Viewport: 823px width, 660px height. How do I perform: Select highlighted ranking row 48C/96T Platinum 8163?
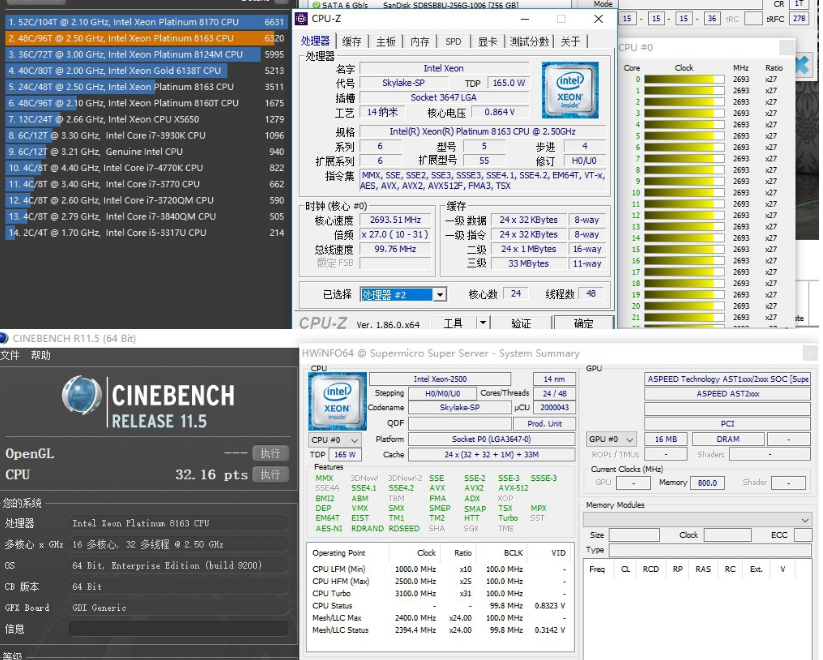pos(145,38)
